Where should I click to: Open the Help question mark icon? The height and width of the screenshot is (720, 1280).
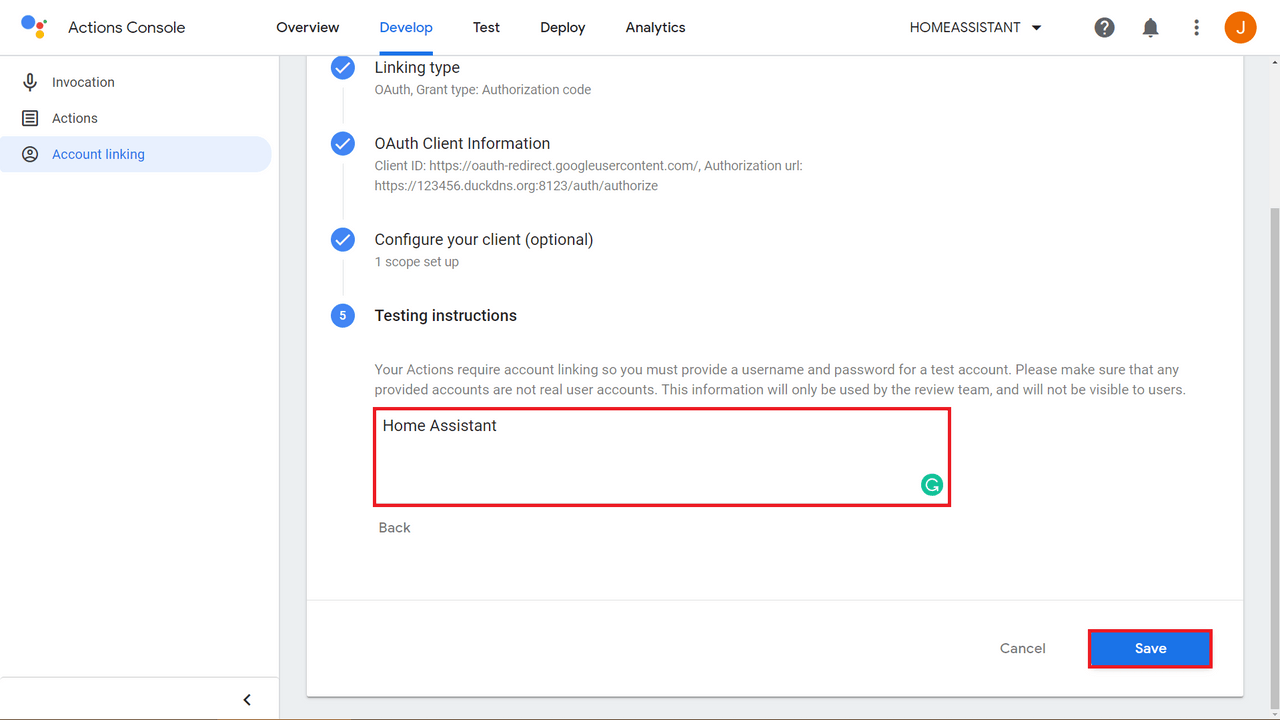point(1104,28)
